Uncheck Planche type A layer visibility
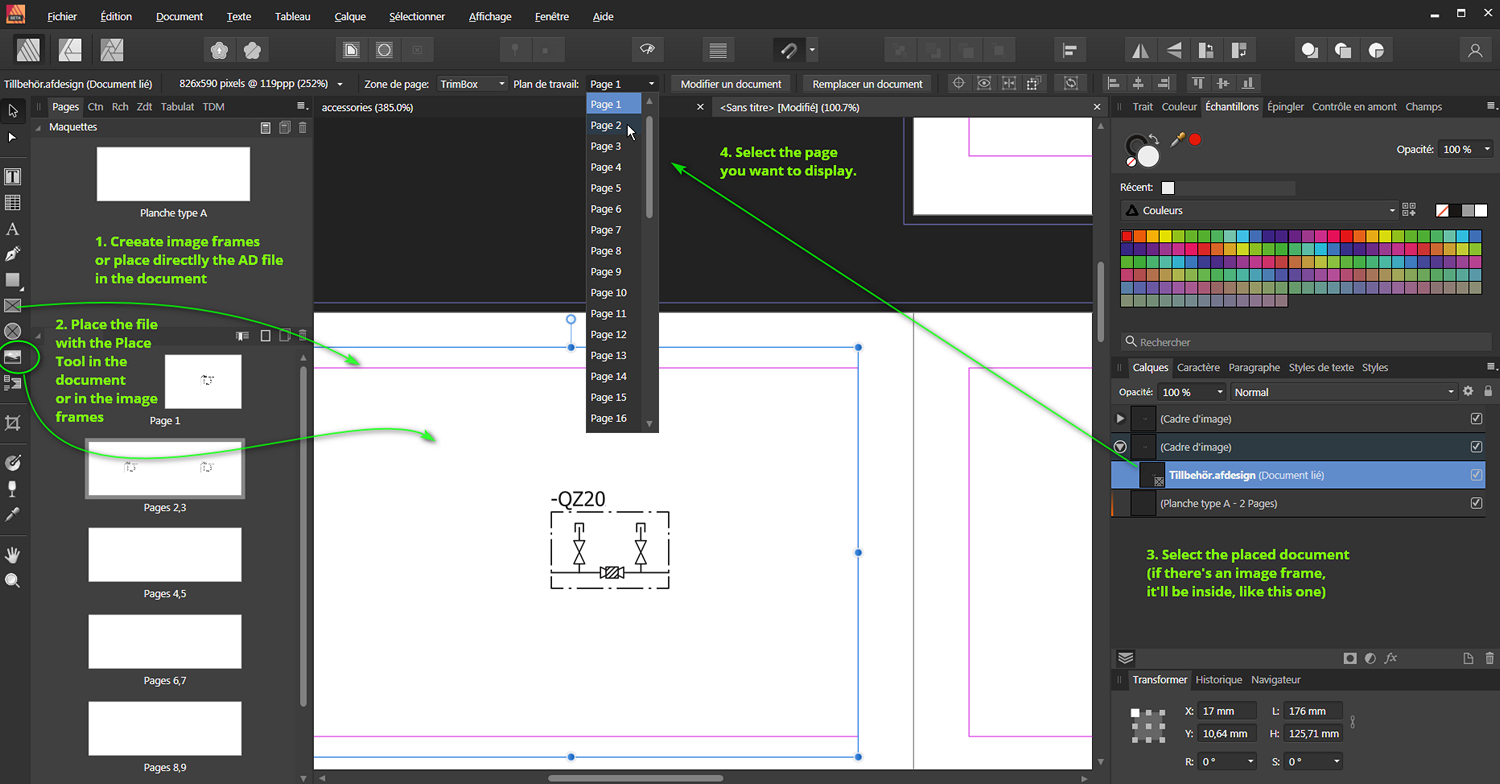 coord(1476,503)
